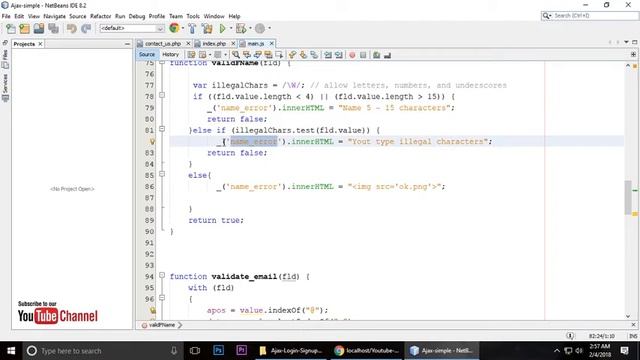Click the Stop Macro Recording icon
Viewport: 640px width, 360px height.
coord(363,55)
